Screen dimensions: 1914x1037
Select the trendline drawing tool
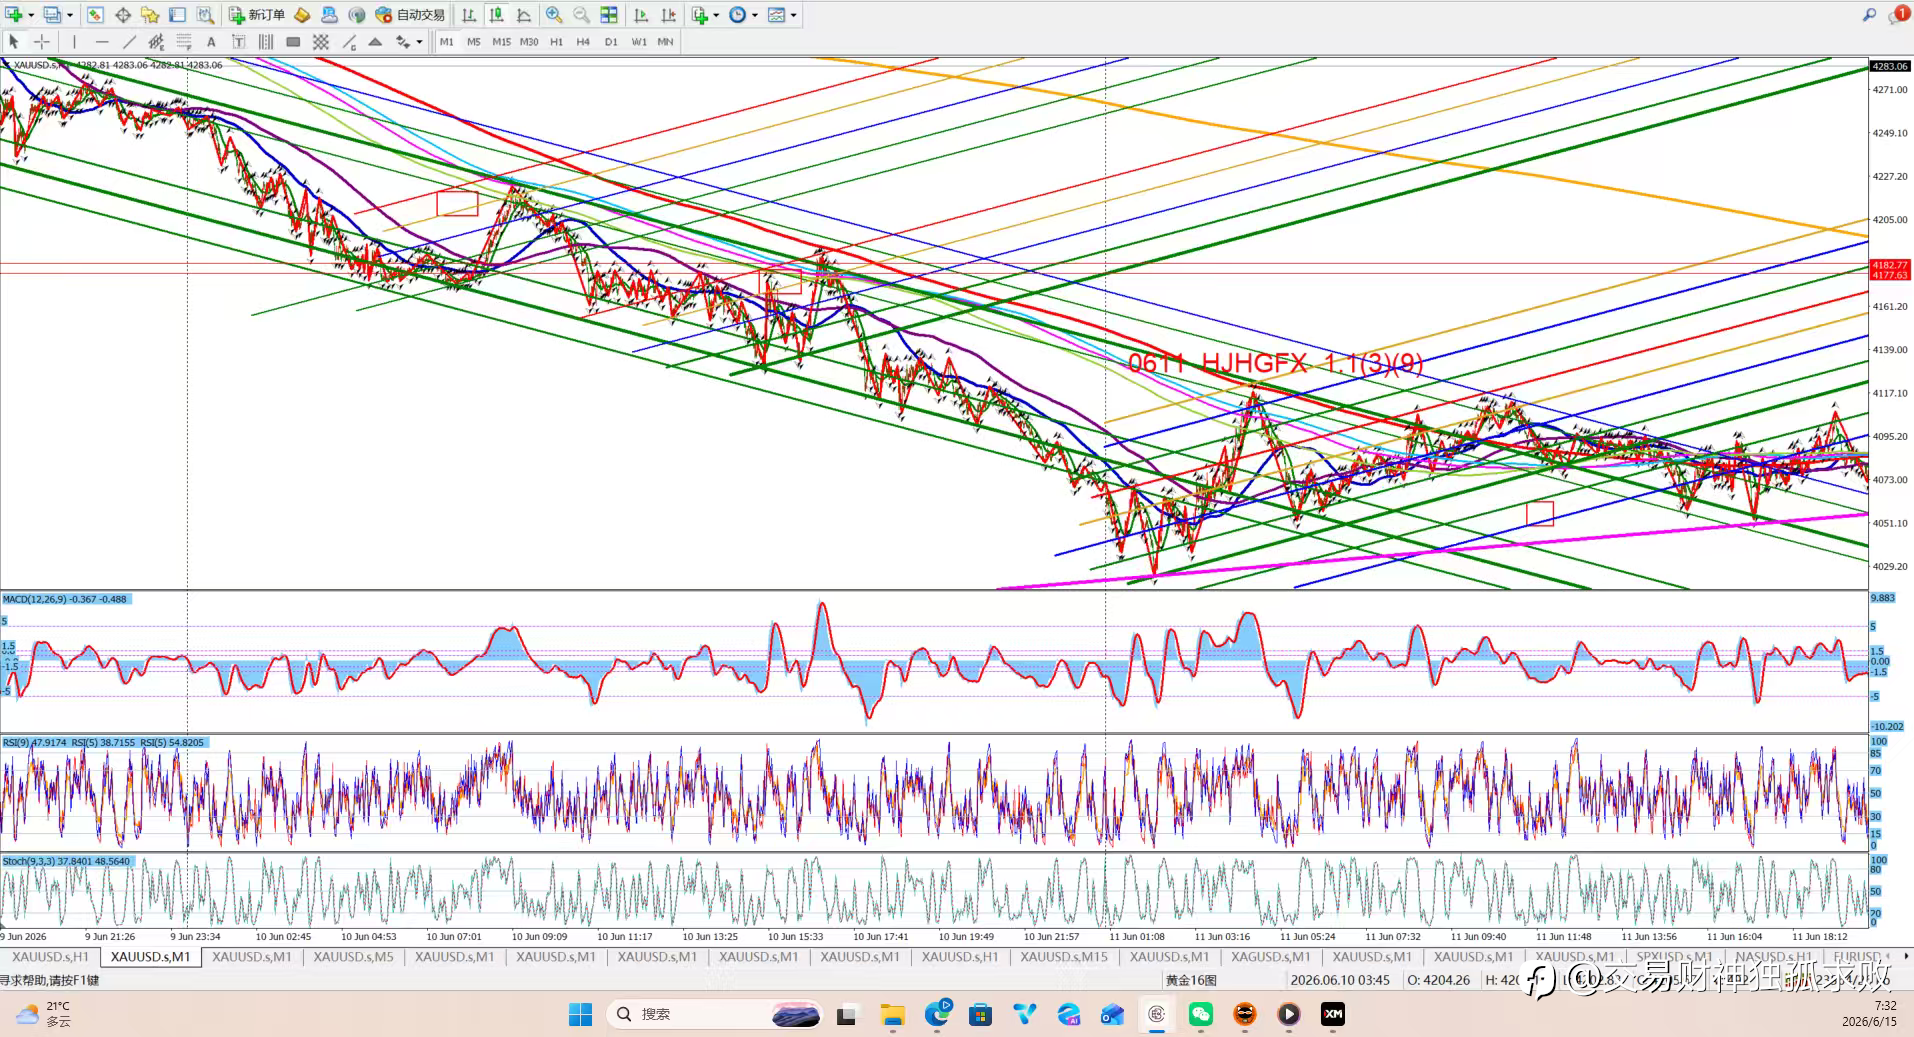click(129, 42)
